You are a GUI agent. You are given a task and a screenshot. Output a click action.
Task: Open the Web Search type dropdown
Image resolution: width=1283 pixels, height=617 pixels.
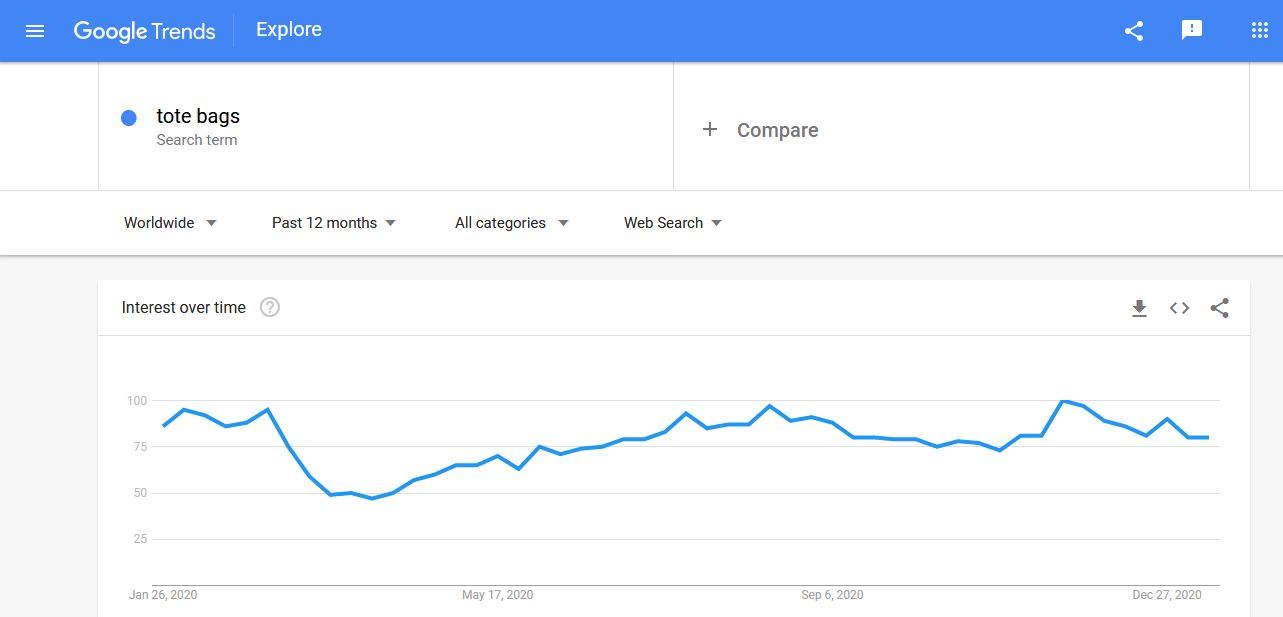pos(673,223)
